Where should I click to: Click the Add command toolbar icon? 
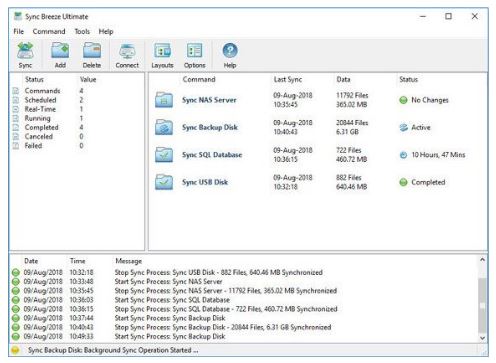point(60,51)
